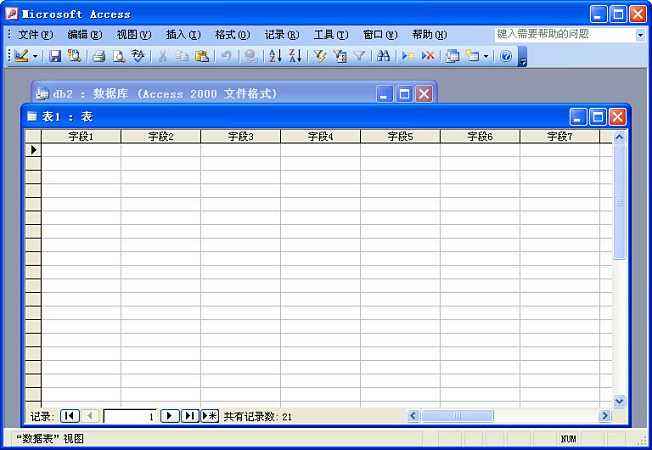
Task: Click the File Search toolbar icon
Action: click(x=74, y=56)
